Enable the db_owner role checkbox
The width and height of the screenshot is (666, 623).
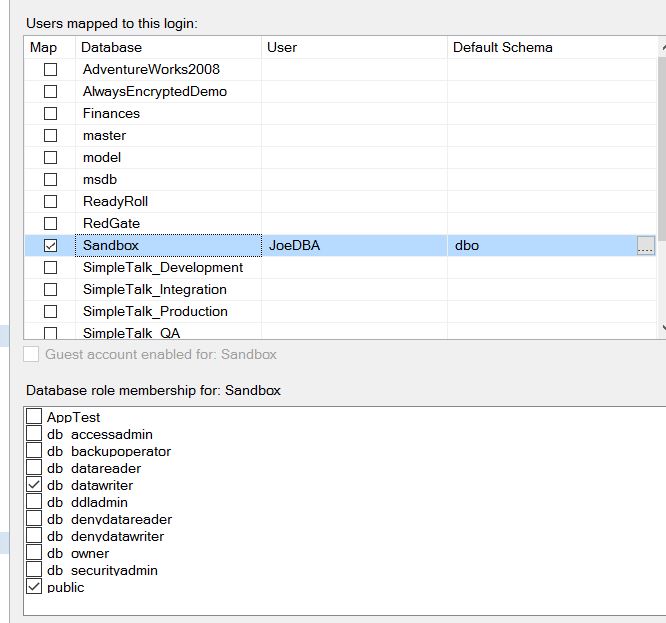(35, 553)
